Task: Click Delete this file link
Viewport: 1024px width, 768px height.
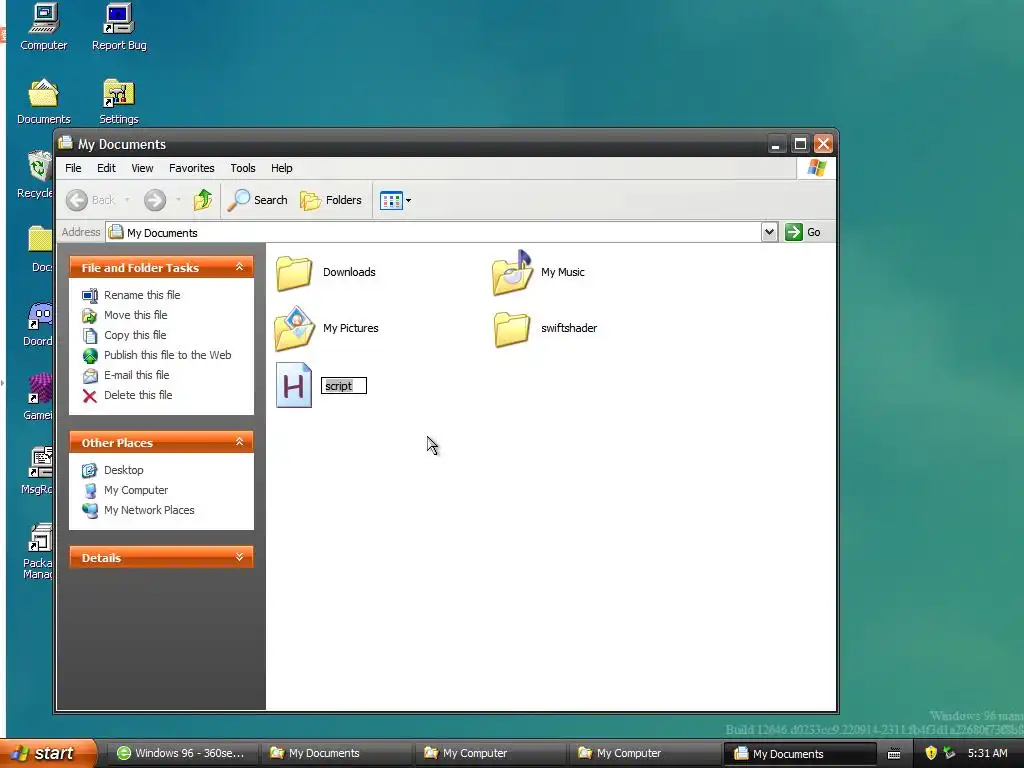Action: click(138, 395)
